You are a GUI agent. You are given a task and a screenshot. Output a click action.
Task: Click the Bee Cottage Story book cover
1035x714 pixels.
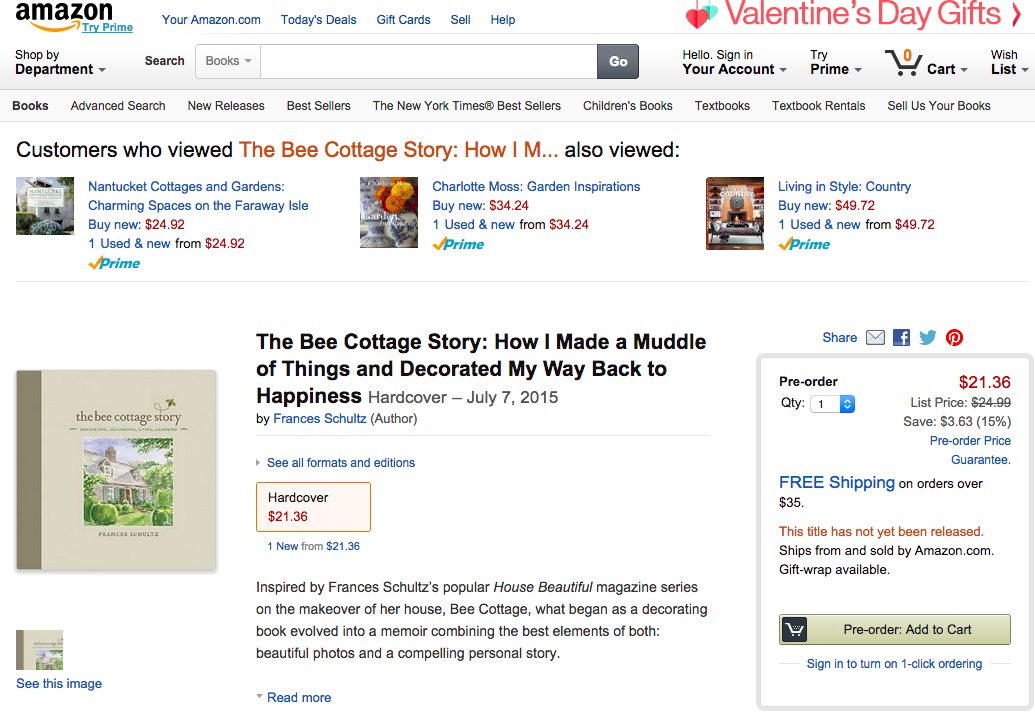(116, 469)
